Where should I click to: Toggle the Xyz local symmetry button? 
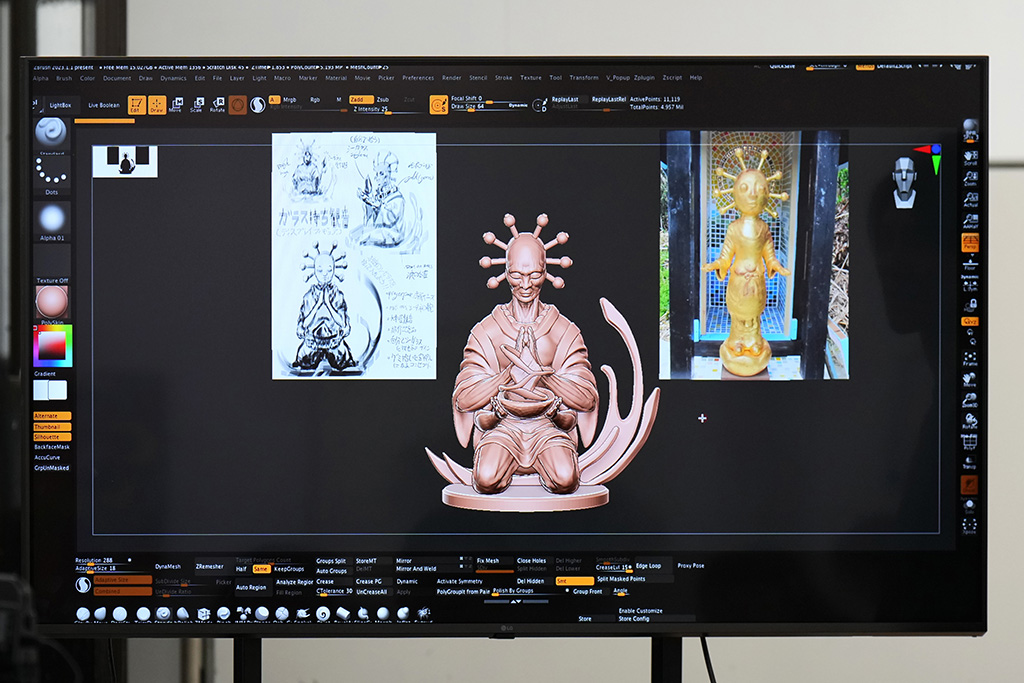pos(970,322)
